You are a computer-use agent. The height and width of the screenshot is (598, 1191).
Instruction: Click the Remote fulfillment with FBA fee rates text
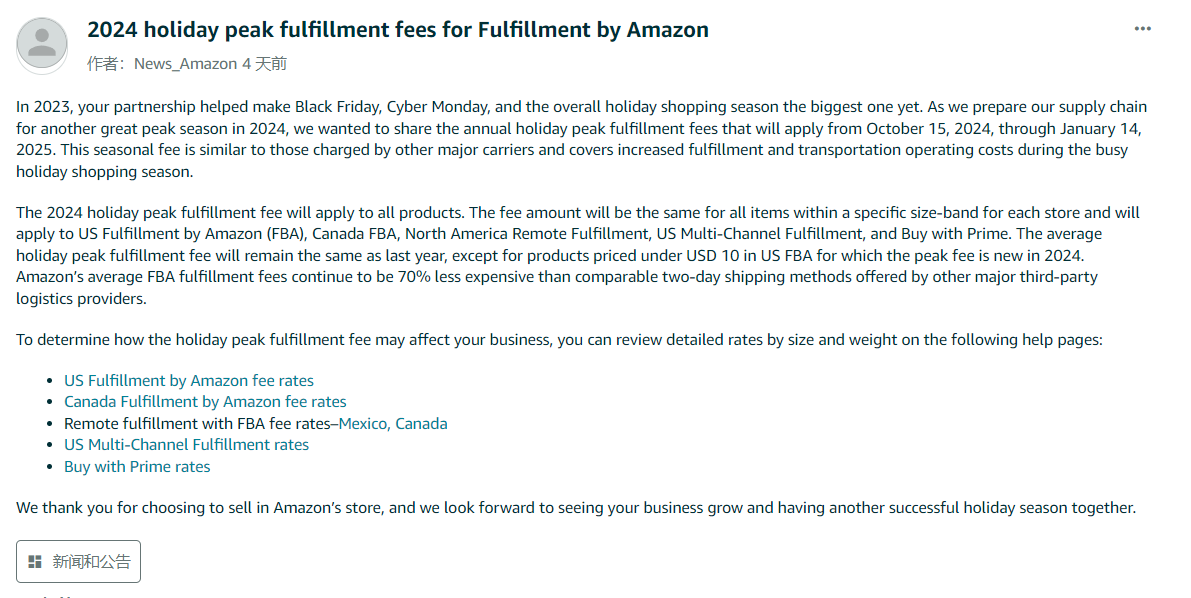click(197, 423)
